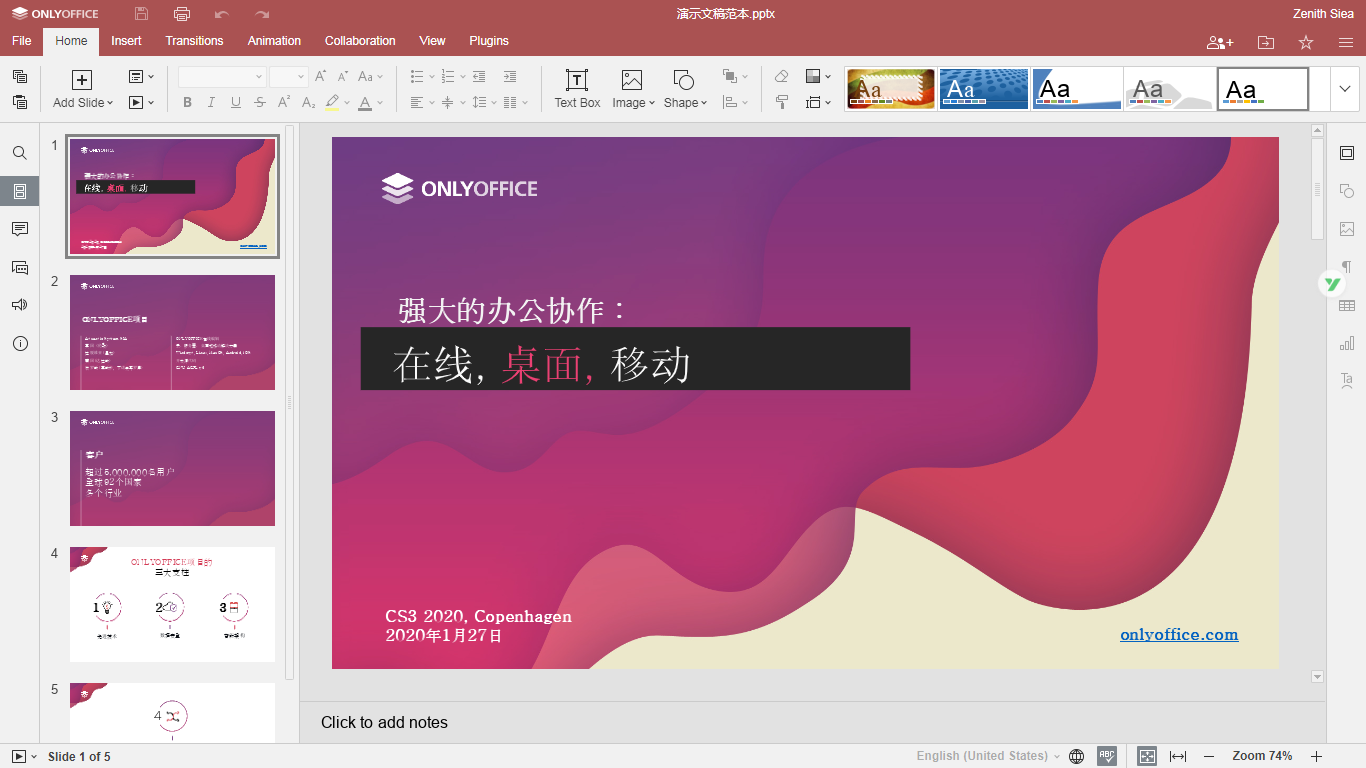This screenshot has width=1366, height=768.
Task: Undo the last action
Action: [x=222, y=14]
